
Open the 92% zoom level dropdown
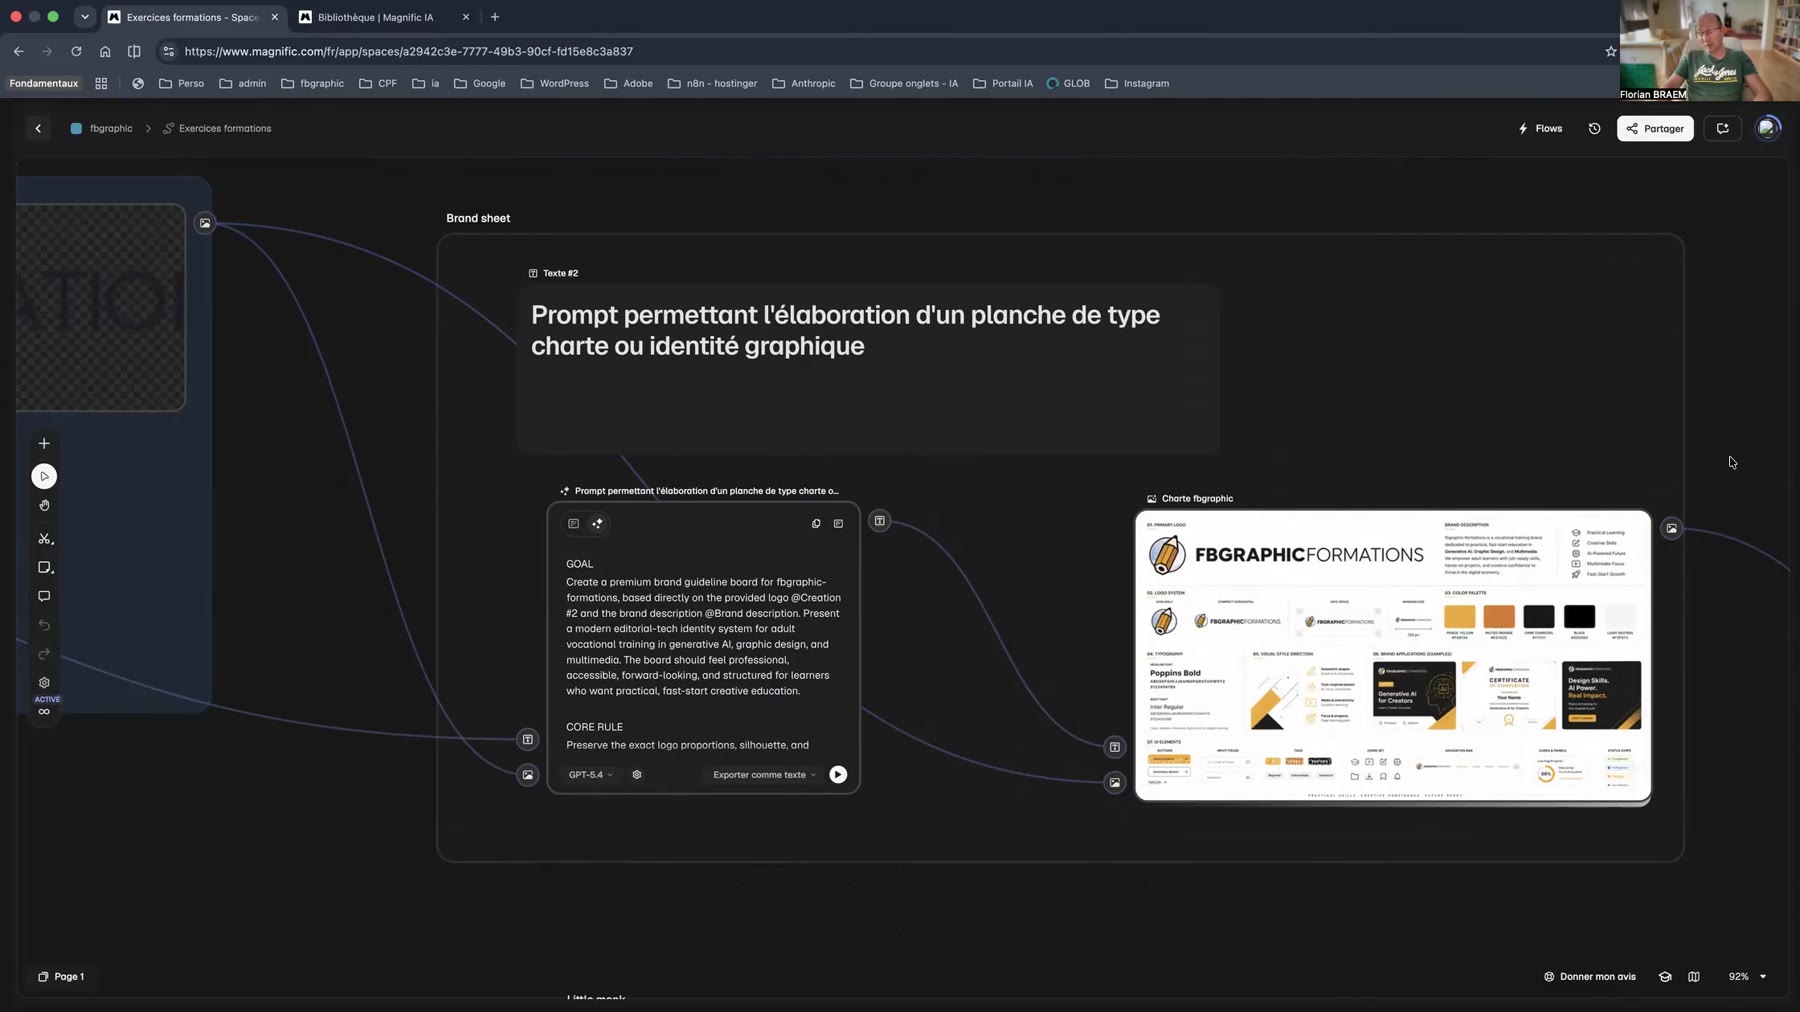1747,977
